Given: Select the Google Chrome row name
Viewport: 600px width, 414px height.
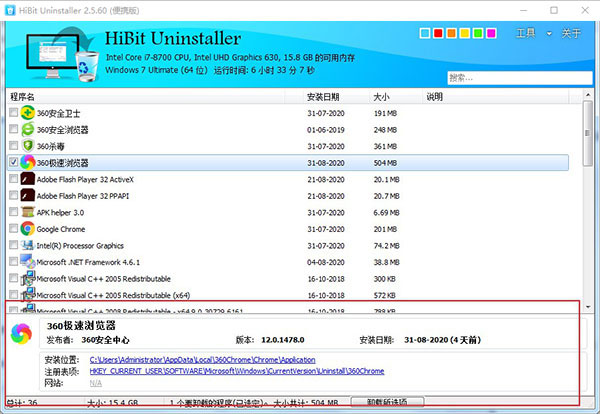Looking at the screenshot, I should [x=61, y=229].
